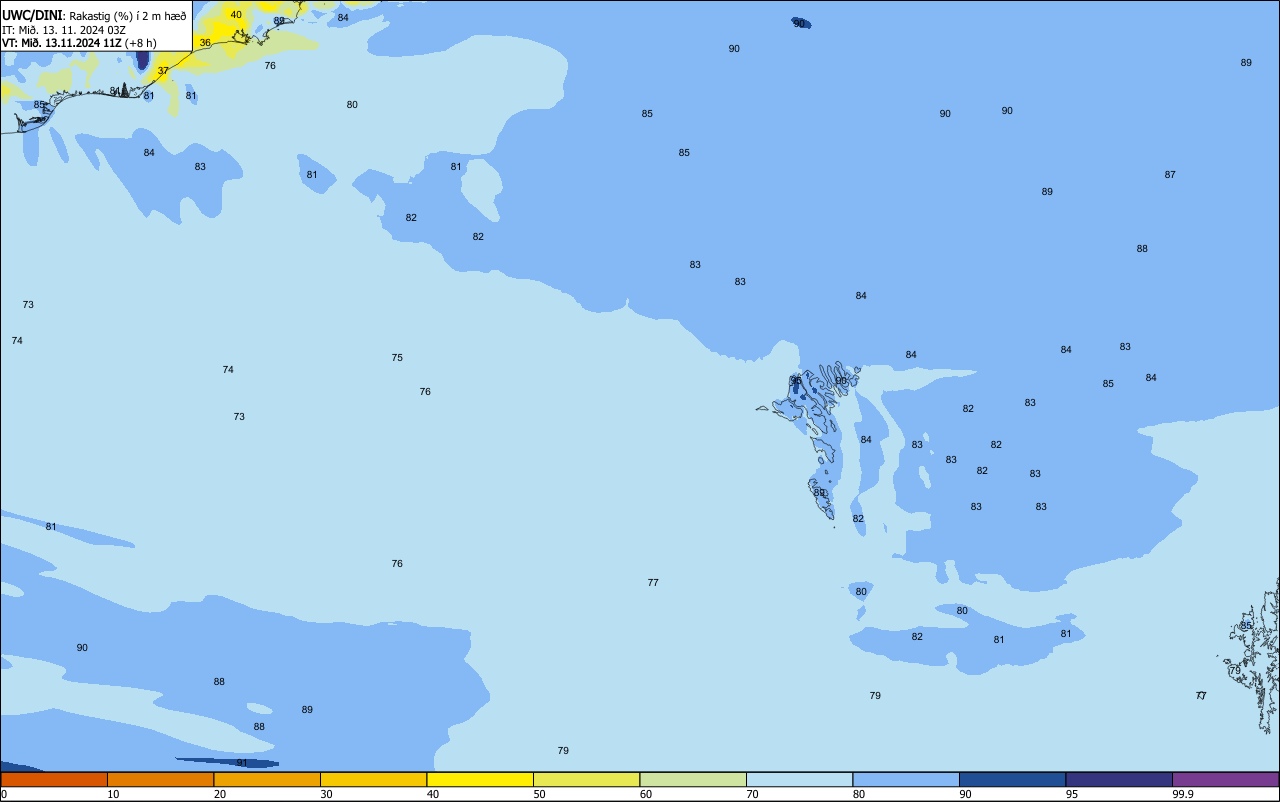Click the 95–99.9 navy legend swatch
Screen dimensions: 1280x802
(1119, 779)
